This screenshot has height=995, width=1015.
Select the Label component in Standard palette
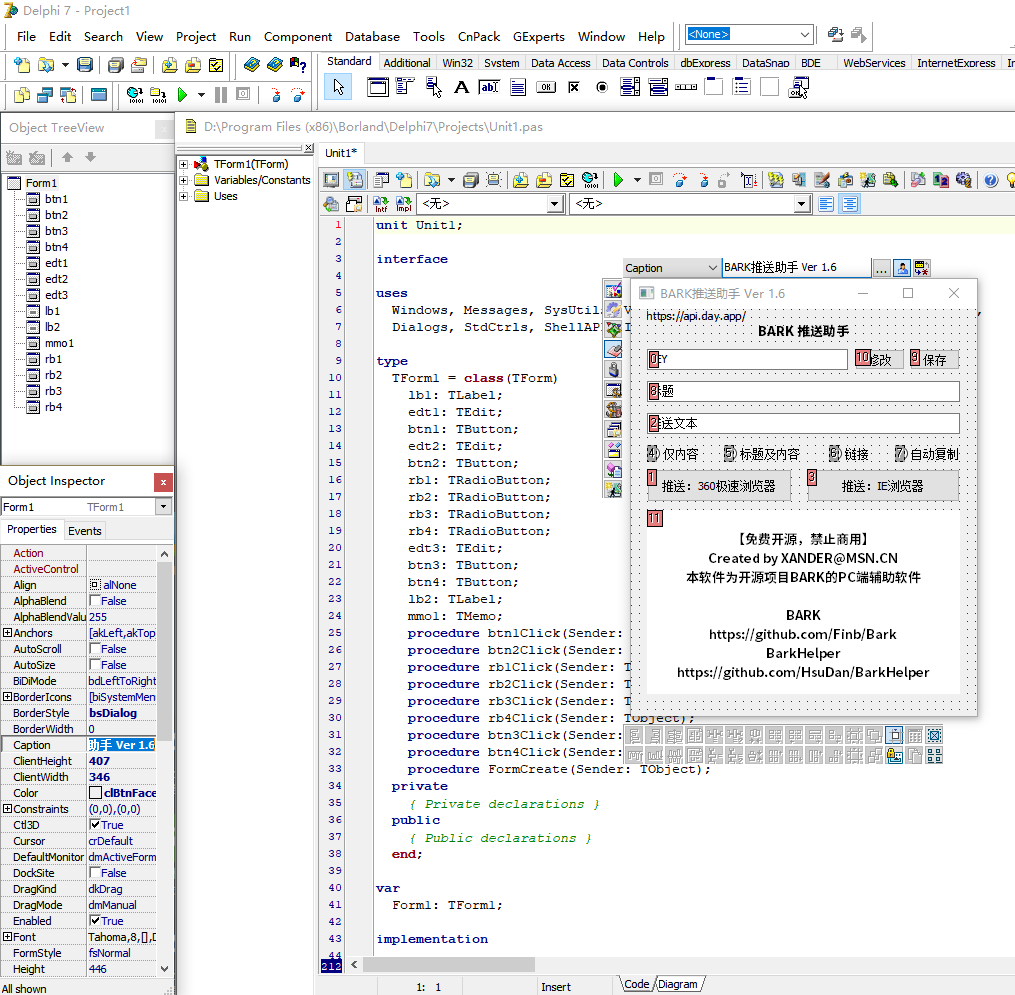point(461,88)
